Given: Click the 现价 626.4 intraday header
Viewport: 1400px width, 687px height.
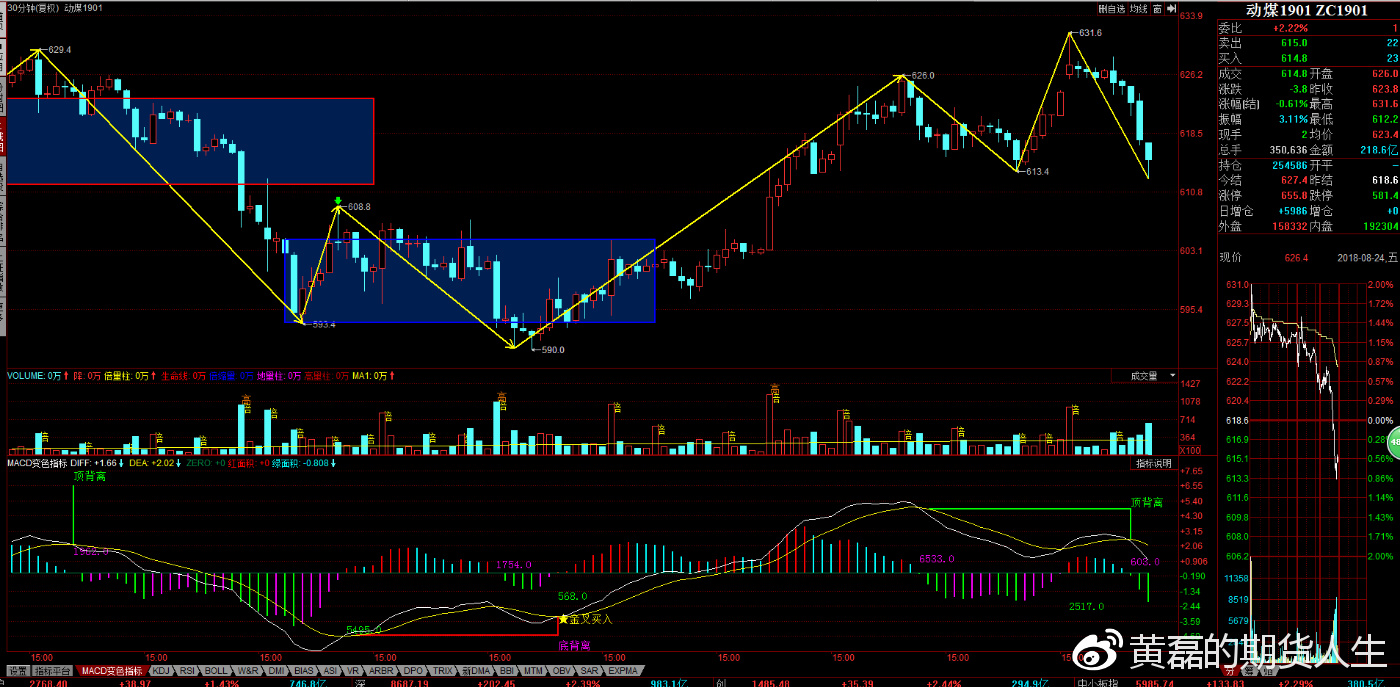Looking at the screenshot, I should (x=1265, y=258).
